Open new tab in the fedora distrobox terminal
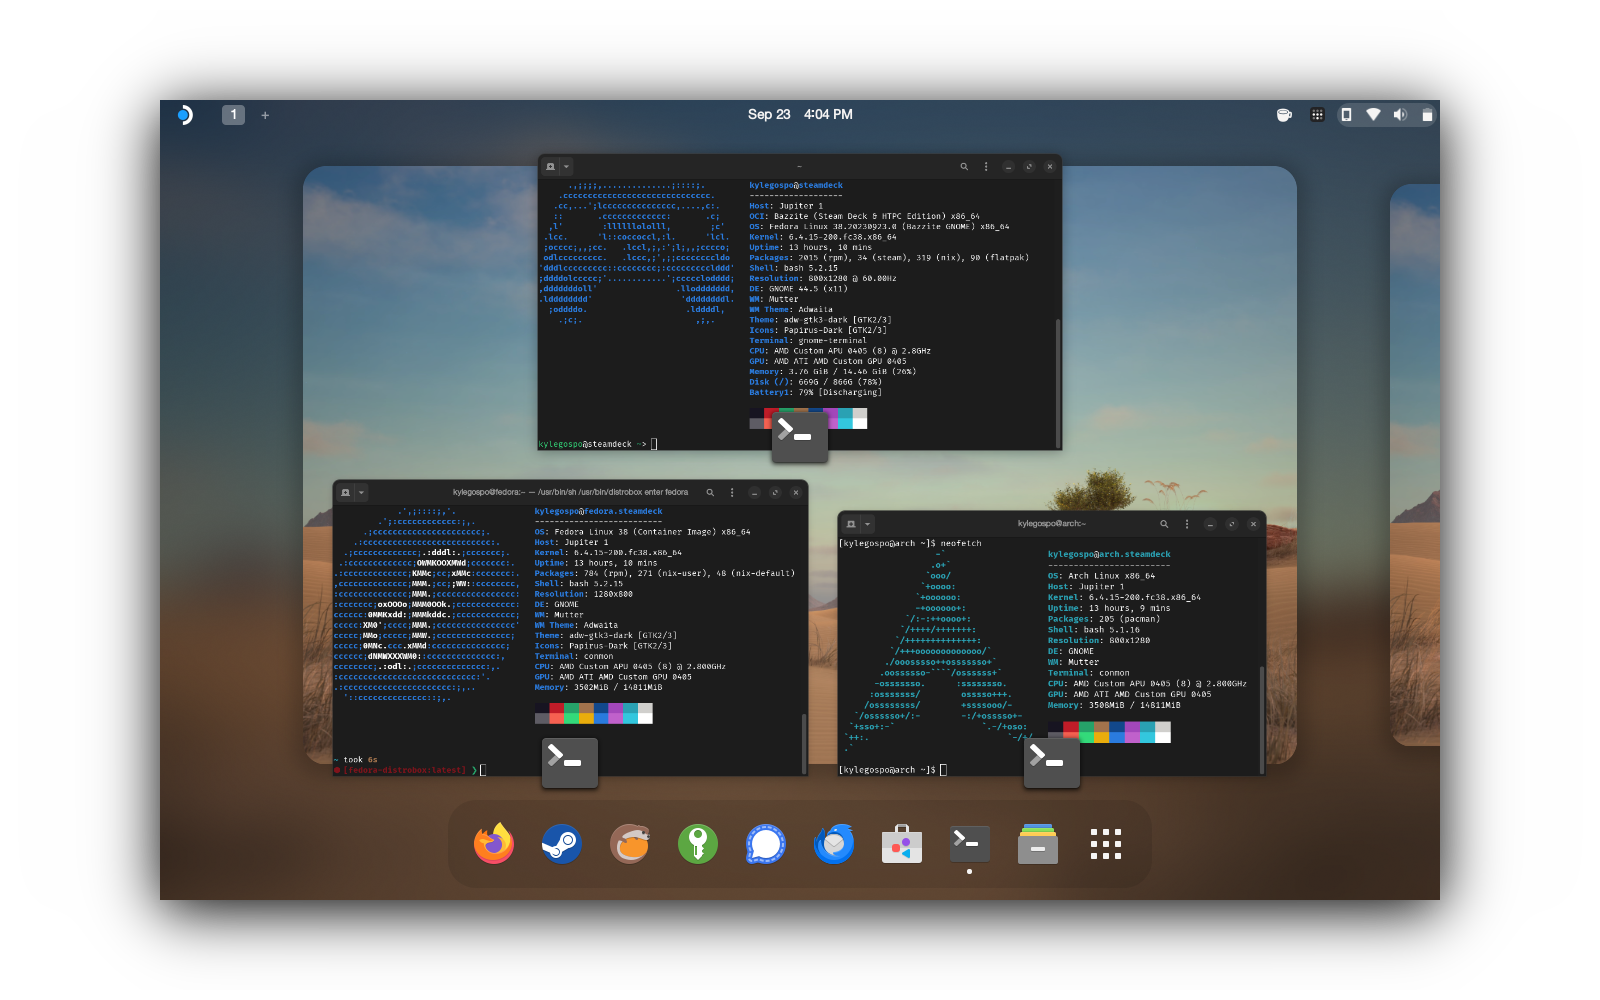Image resolution: width=1600 pixels, height=1000 pixels. pyautogui.click(x=345, y=492)
